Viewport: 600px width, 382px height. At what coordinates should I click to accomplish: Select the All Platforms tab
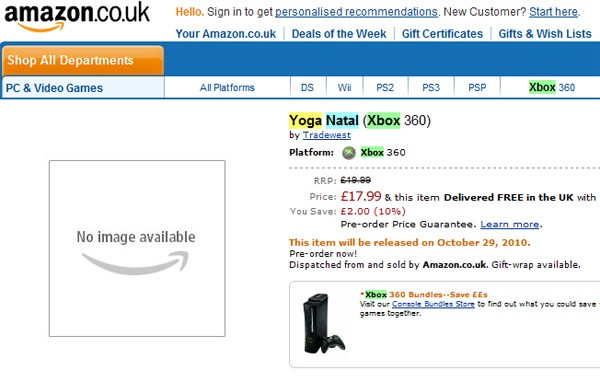pos(227,88)
